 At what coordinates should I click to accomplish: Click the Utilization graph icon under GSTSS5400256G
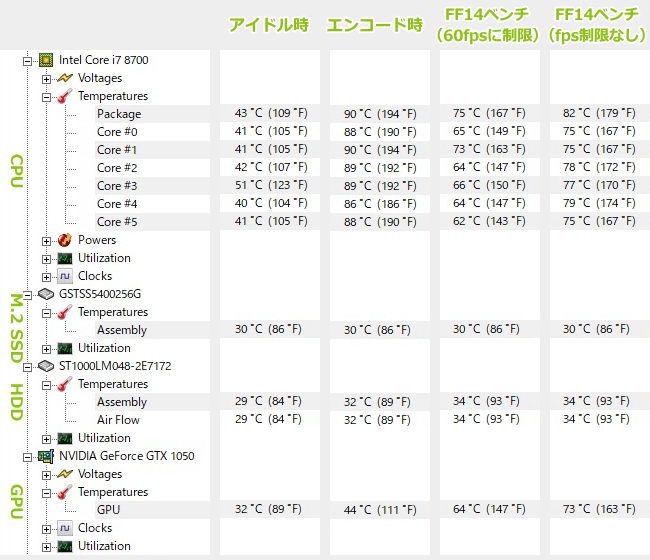[65, 348]
